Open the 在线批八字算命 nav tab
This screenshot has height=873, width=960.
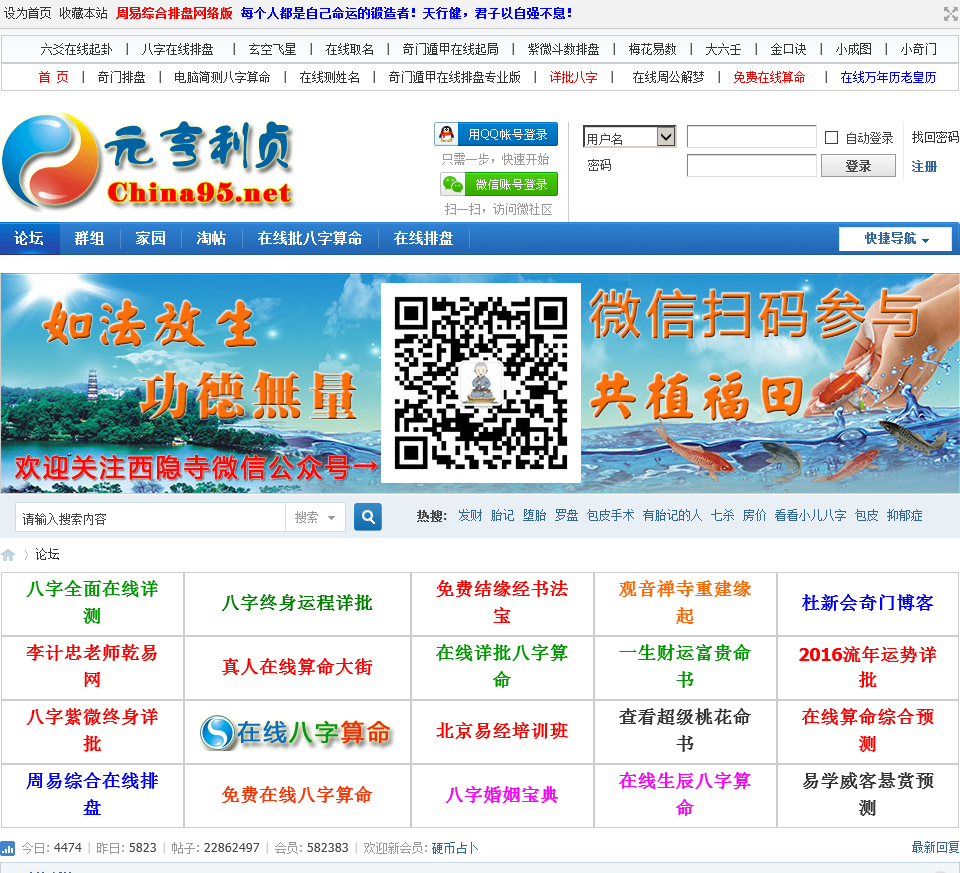[x=310, y=239]
